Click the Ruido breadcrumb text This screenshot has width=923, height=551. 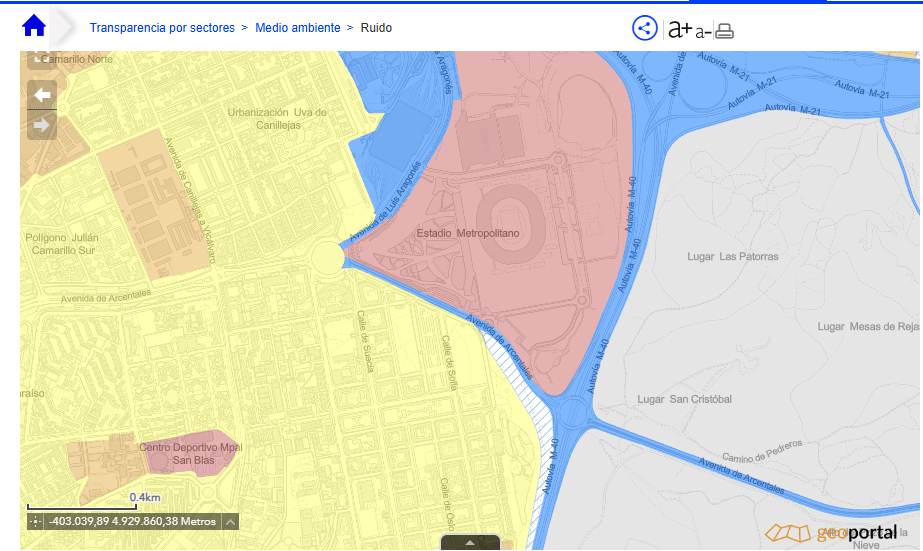point(376,28)
